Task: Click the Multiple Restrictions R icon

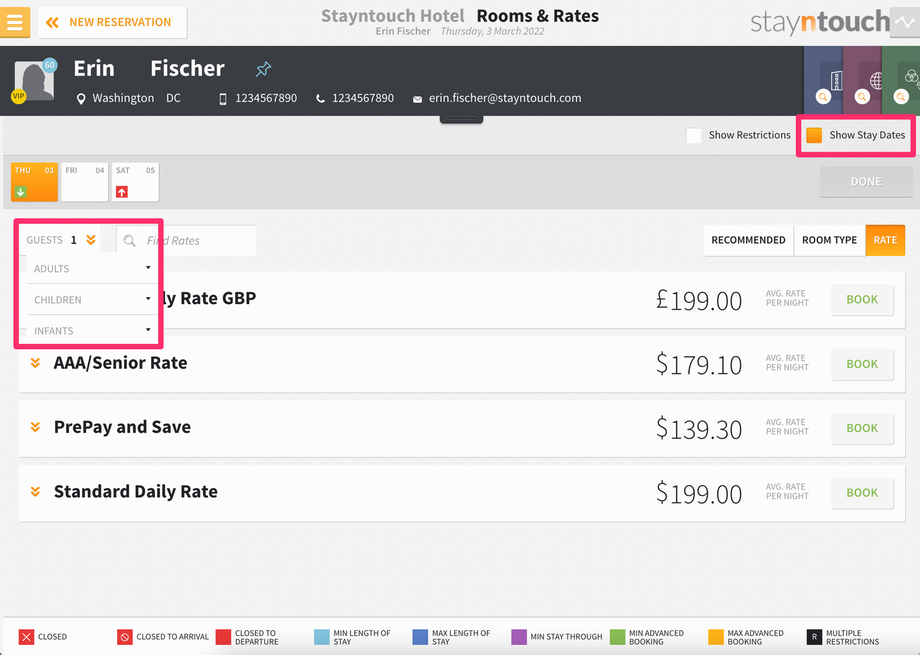Action: coord(814,637)
